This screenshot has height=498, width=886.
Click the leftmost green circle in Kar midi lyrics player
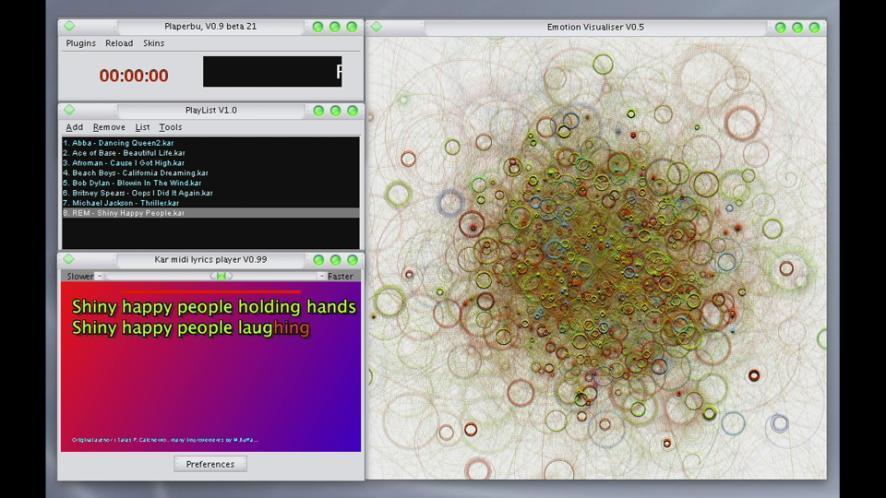click(x=319, y=260)
